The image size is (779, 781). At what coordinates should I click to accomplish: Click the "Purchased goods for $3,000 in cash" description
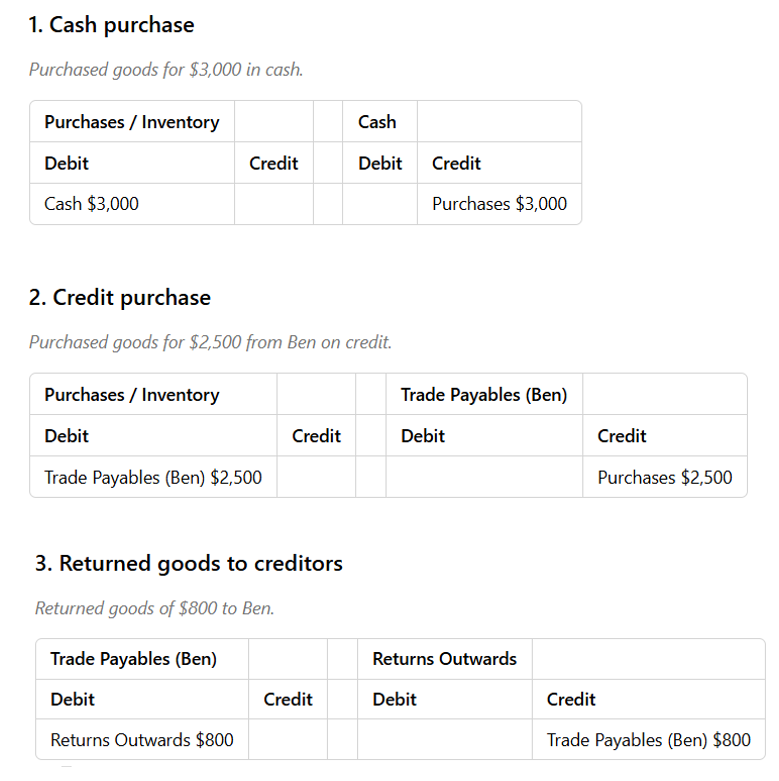(166, 70)
